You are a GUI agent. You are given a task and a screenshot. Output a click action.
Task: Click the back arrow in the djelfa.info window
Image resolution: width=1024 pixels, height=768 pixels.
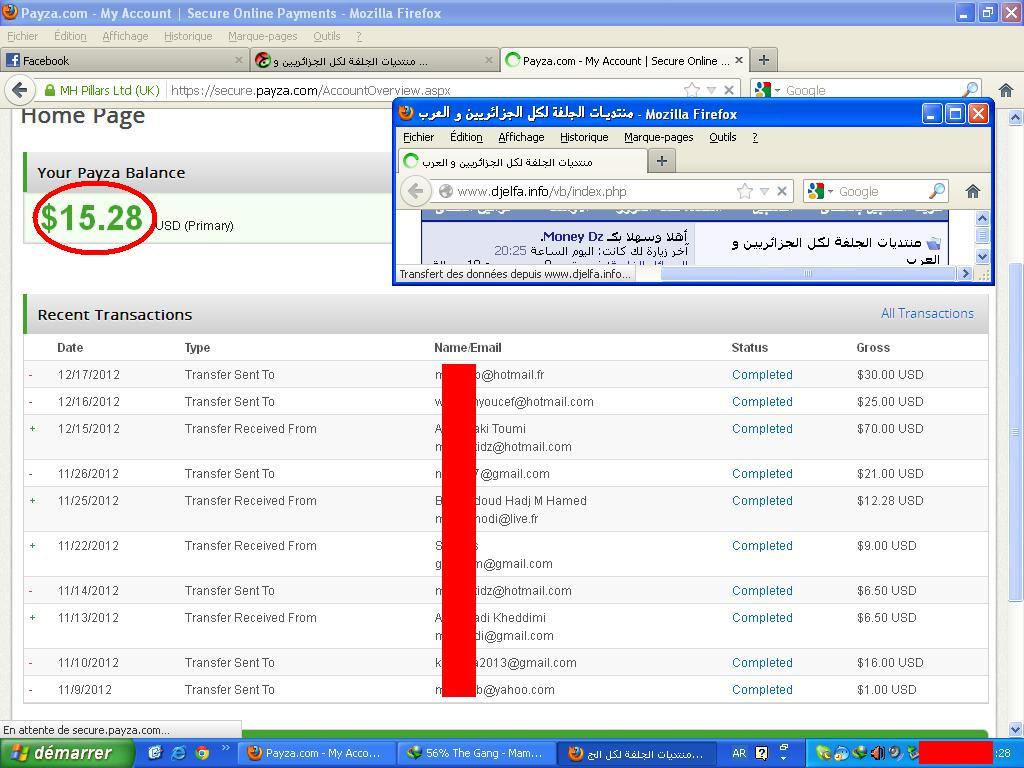pyautogui.click(x=415, y=191)
